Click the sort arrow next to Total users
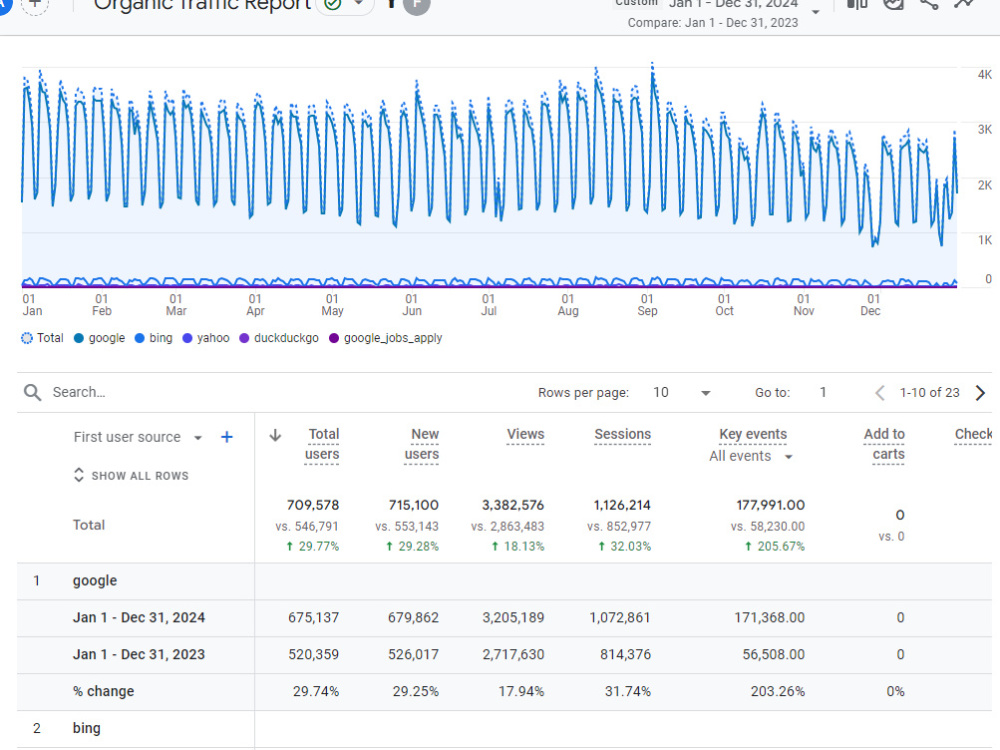1000x750 pixels. tap(275, 435)
